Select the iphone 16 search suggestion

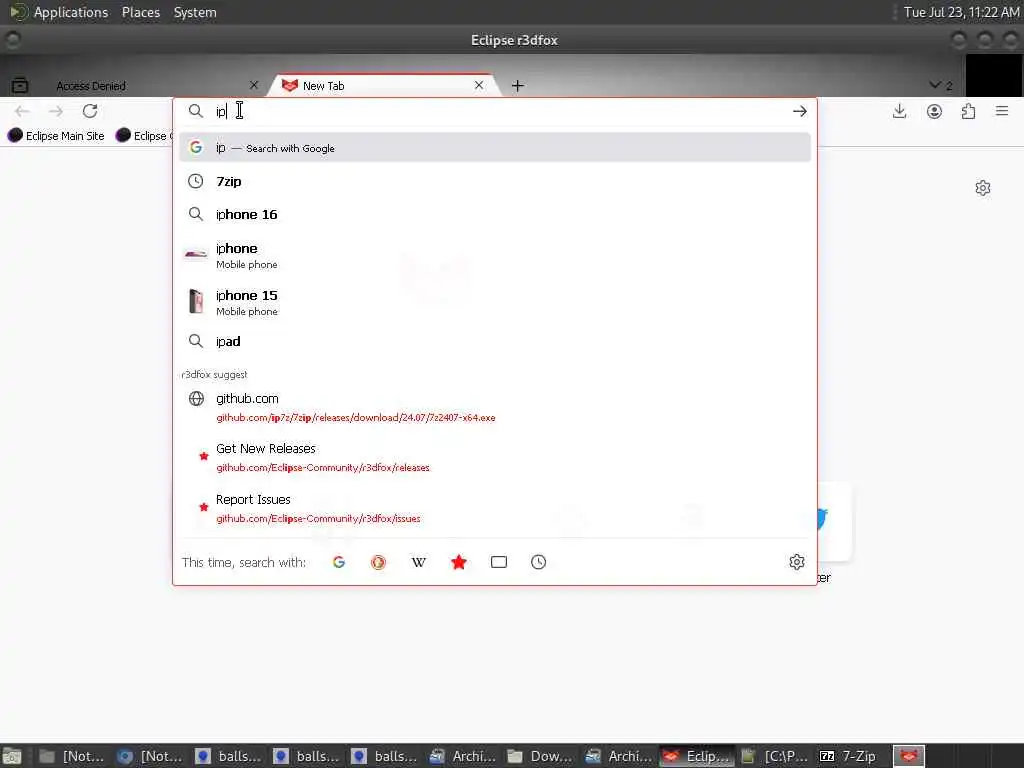(495, 214)
